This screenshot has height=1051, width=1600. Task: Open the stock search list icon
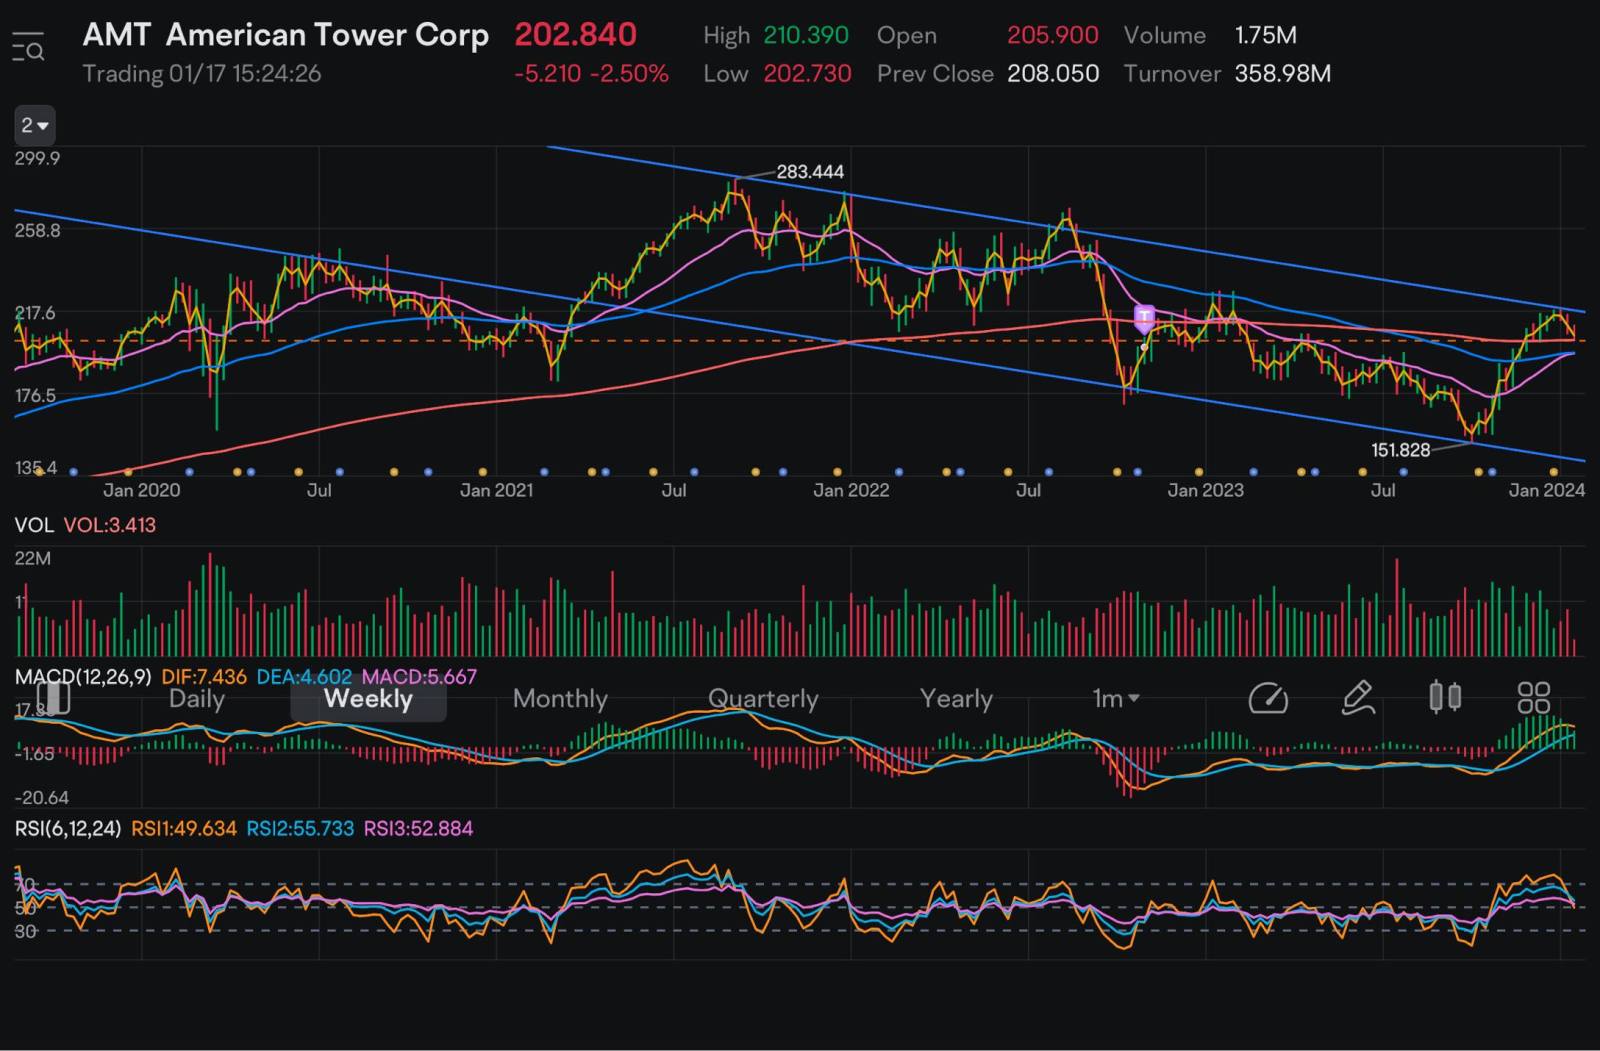coord(28,47)
